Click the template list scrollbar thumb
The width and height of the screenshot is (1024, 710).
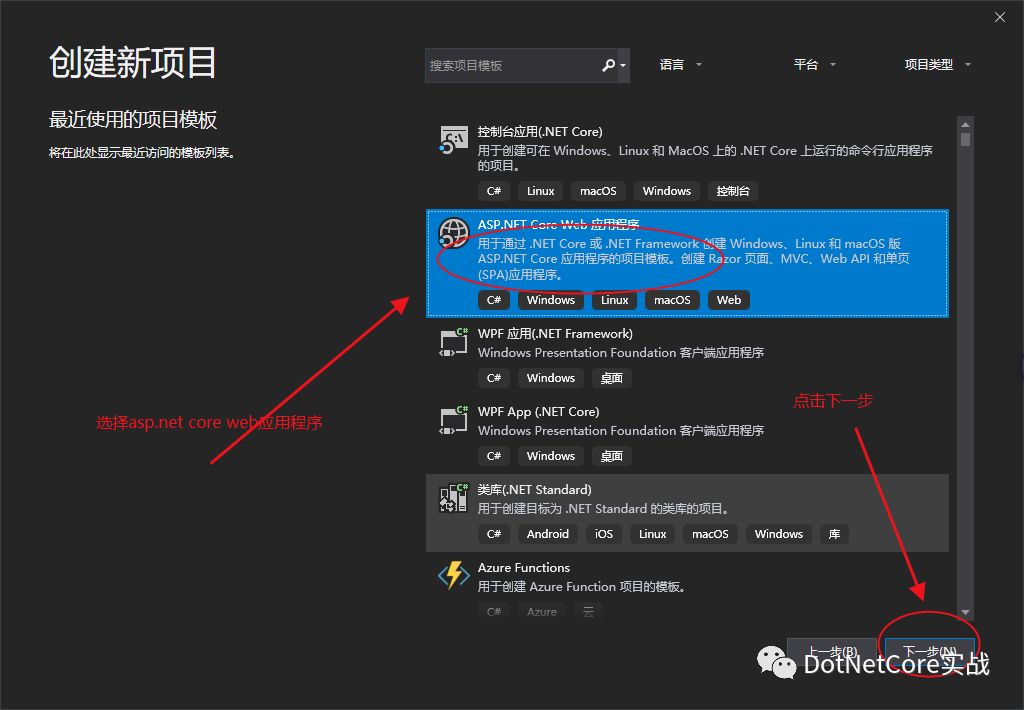tap(965, 139)
